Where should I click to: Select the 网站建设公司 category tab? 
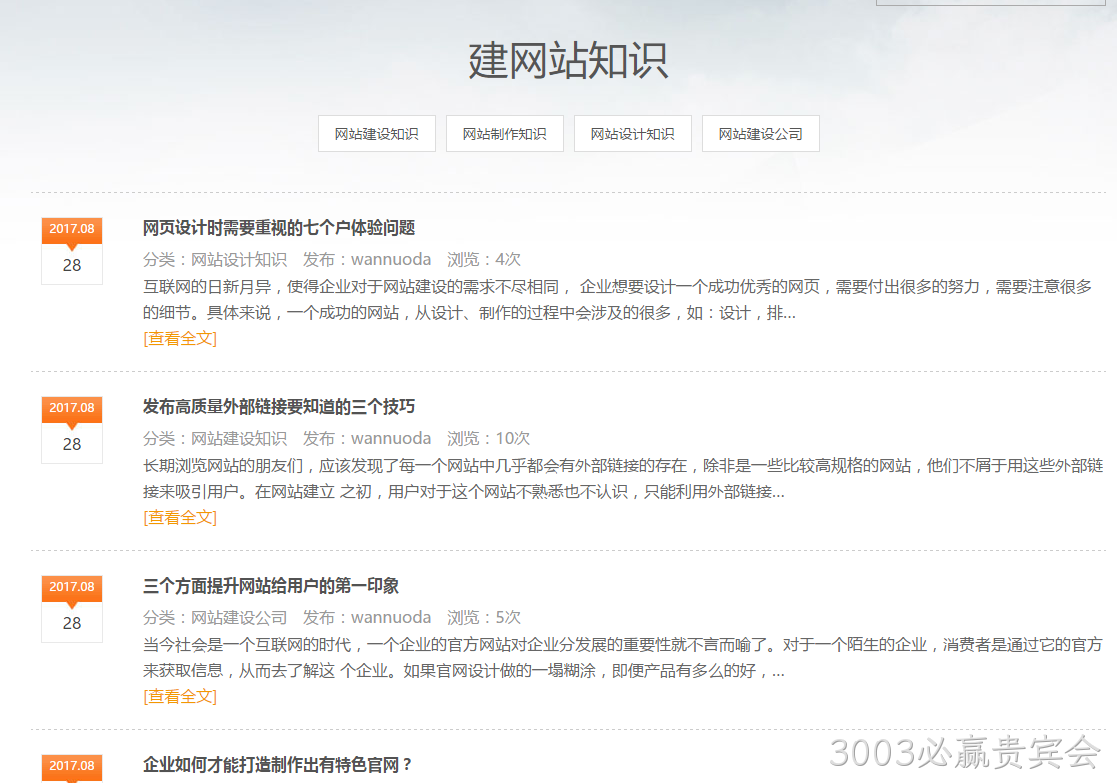(x=761, y=133)
